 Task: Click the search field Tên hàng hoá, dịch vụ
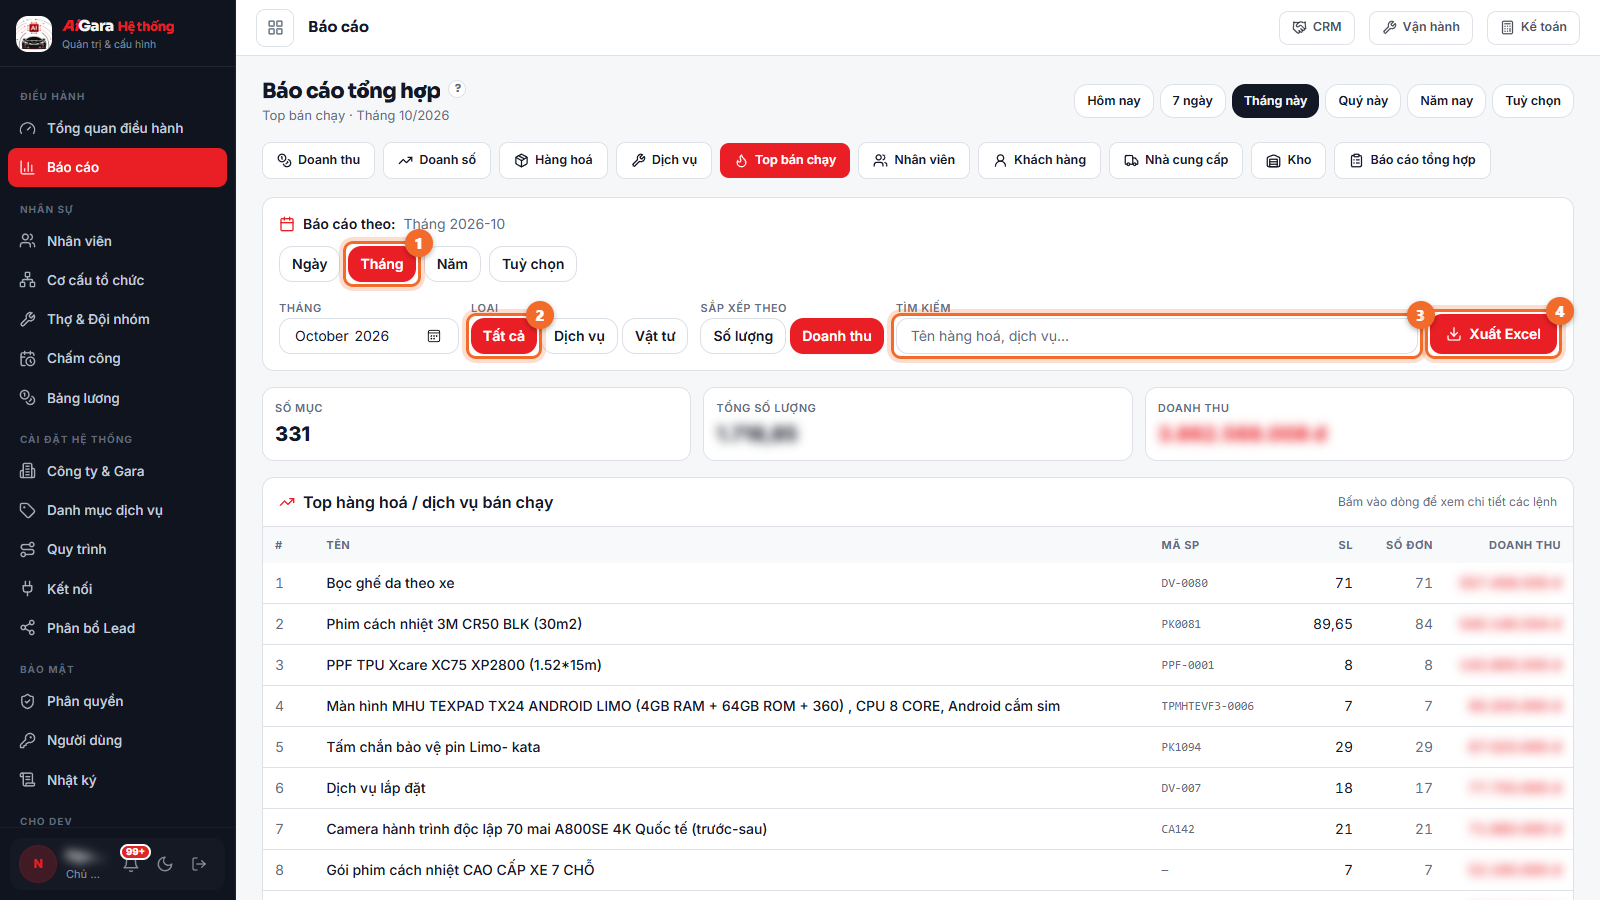pos(1156,336)
